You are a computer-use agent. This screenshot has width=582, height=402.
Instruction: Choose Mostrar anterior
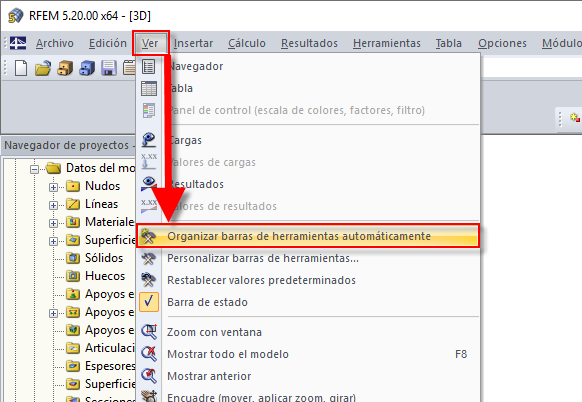tap(308, 376)
